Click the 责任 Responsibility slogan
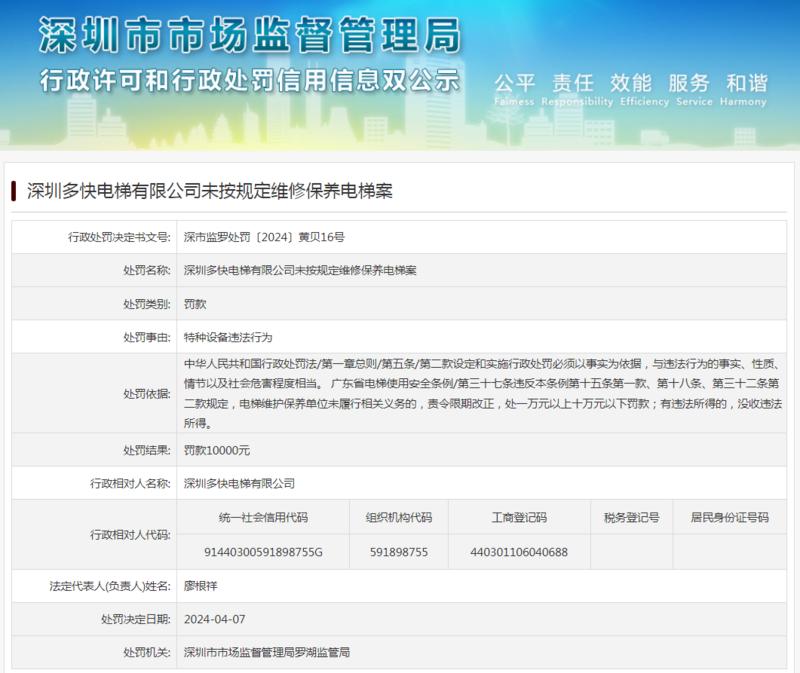Screen dimensions: 800x673 [x=577, y=90]
